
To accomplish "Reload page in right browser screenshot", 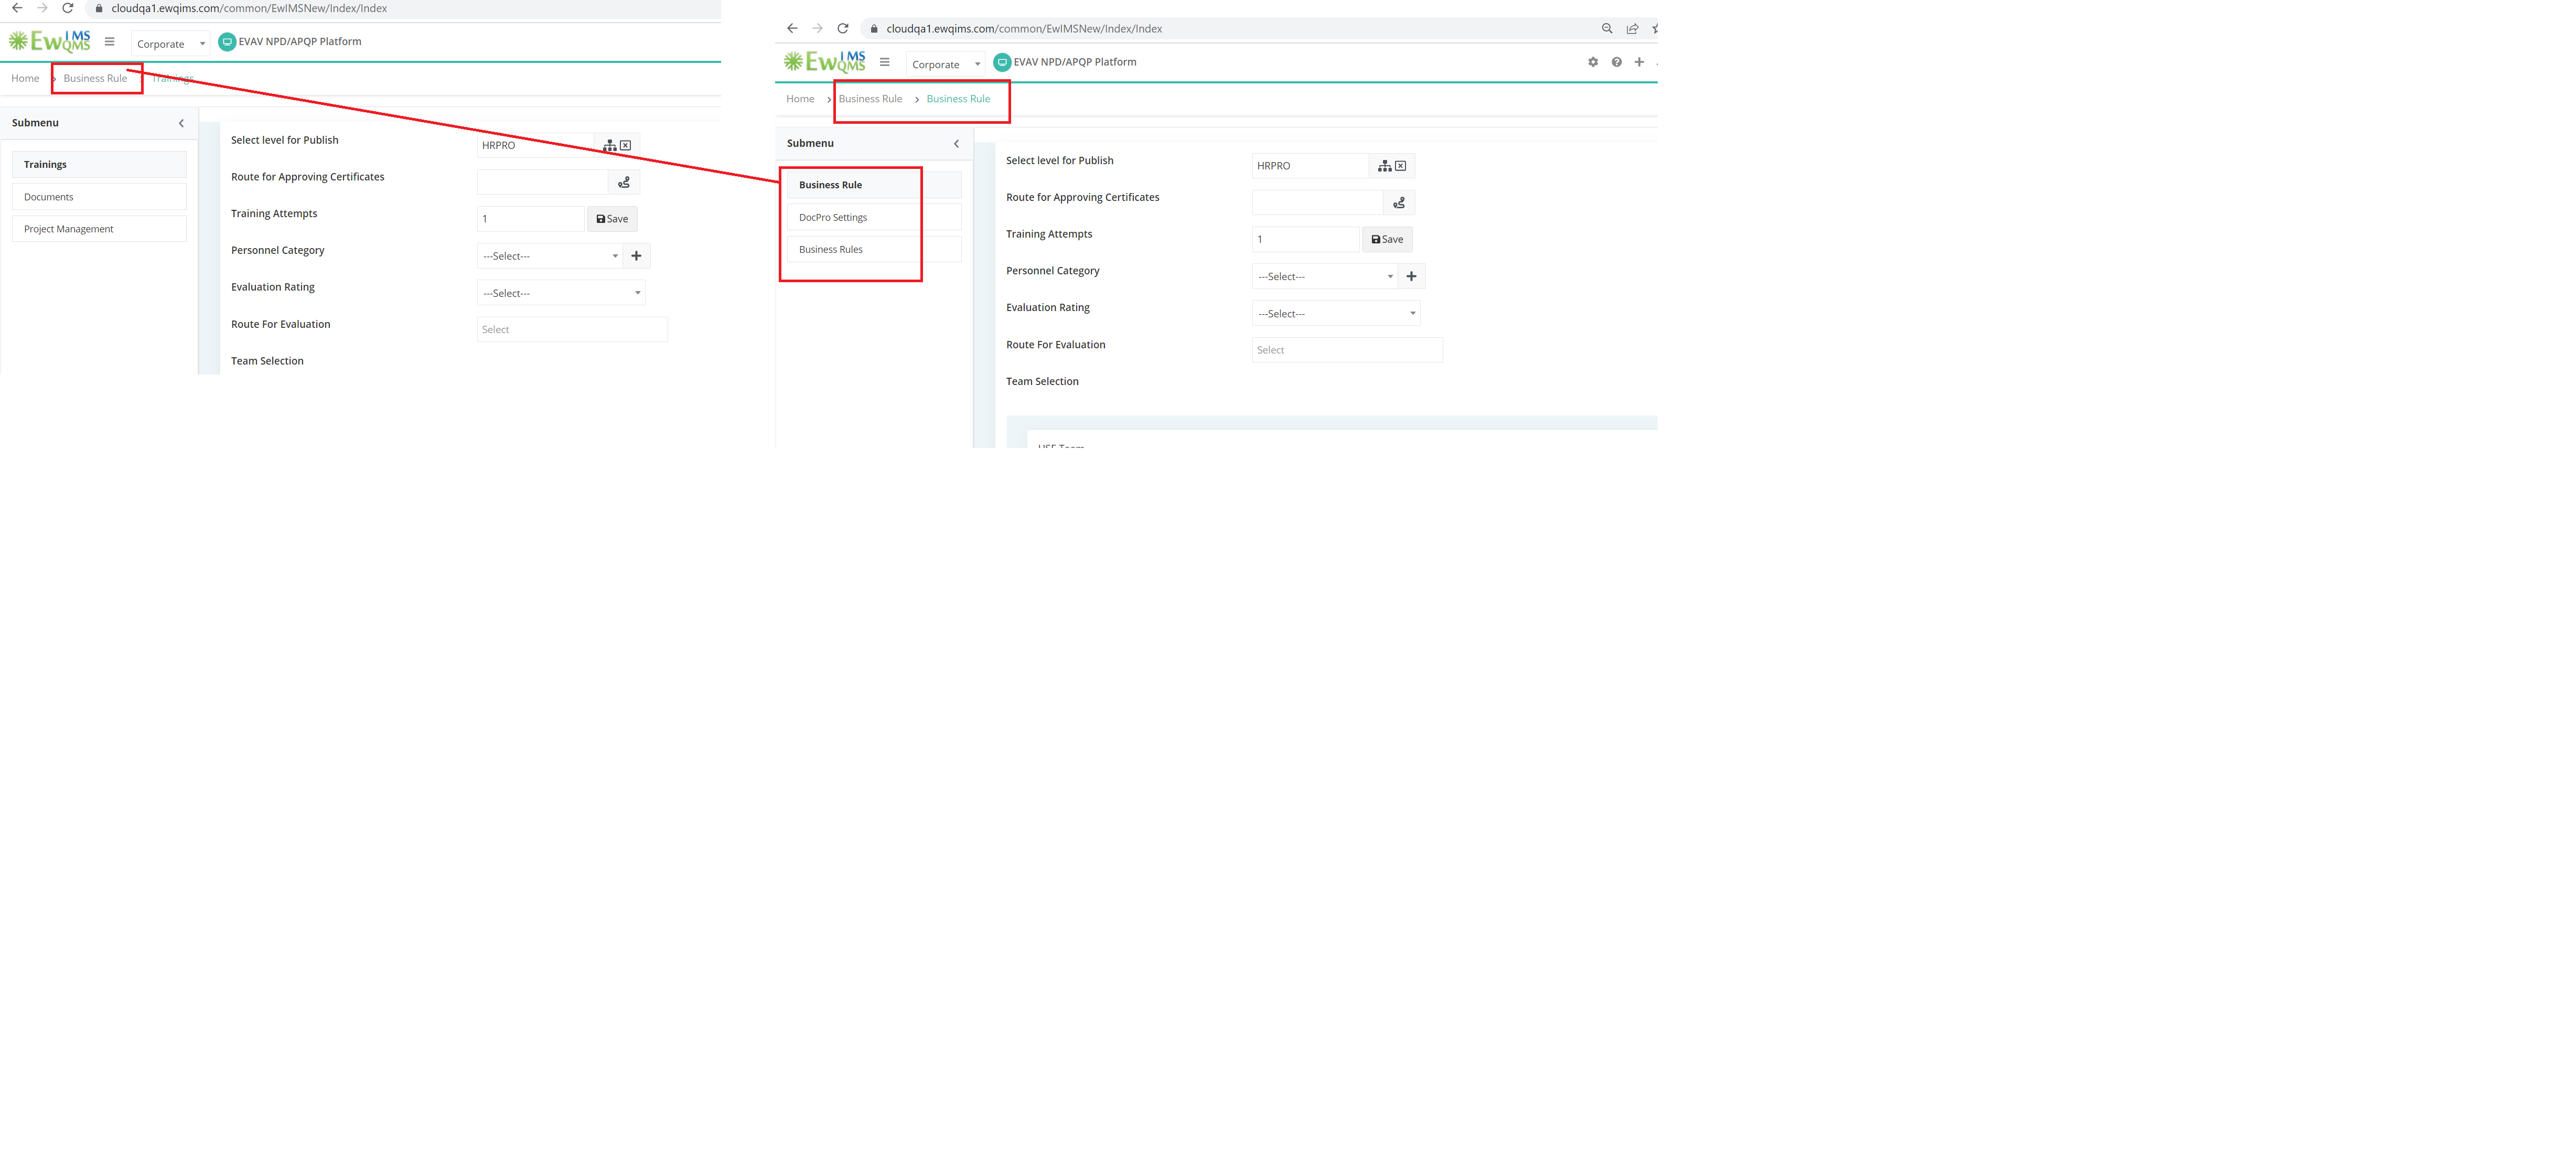I will click(x=843, y=29).
